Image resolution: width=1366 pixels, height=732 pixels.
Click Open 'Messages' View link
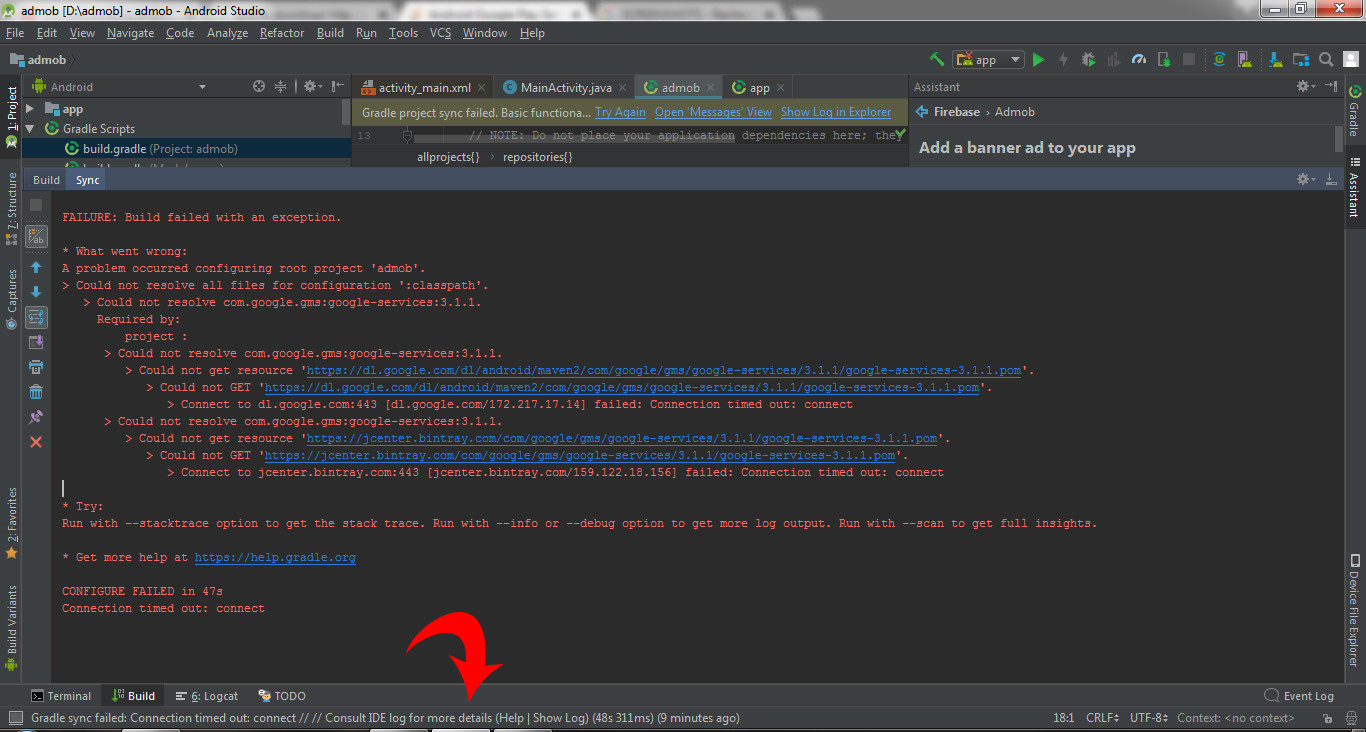tap(713, 113)
